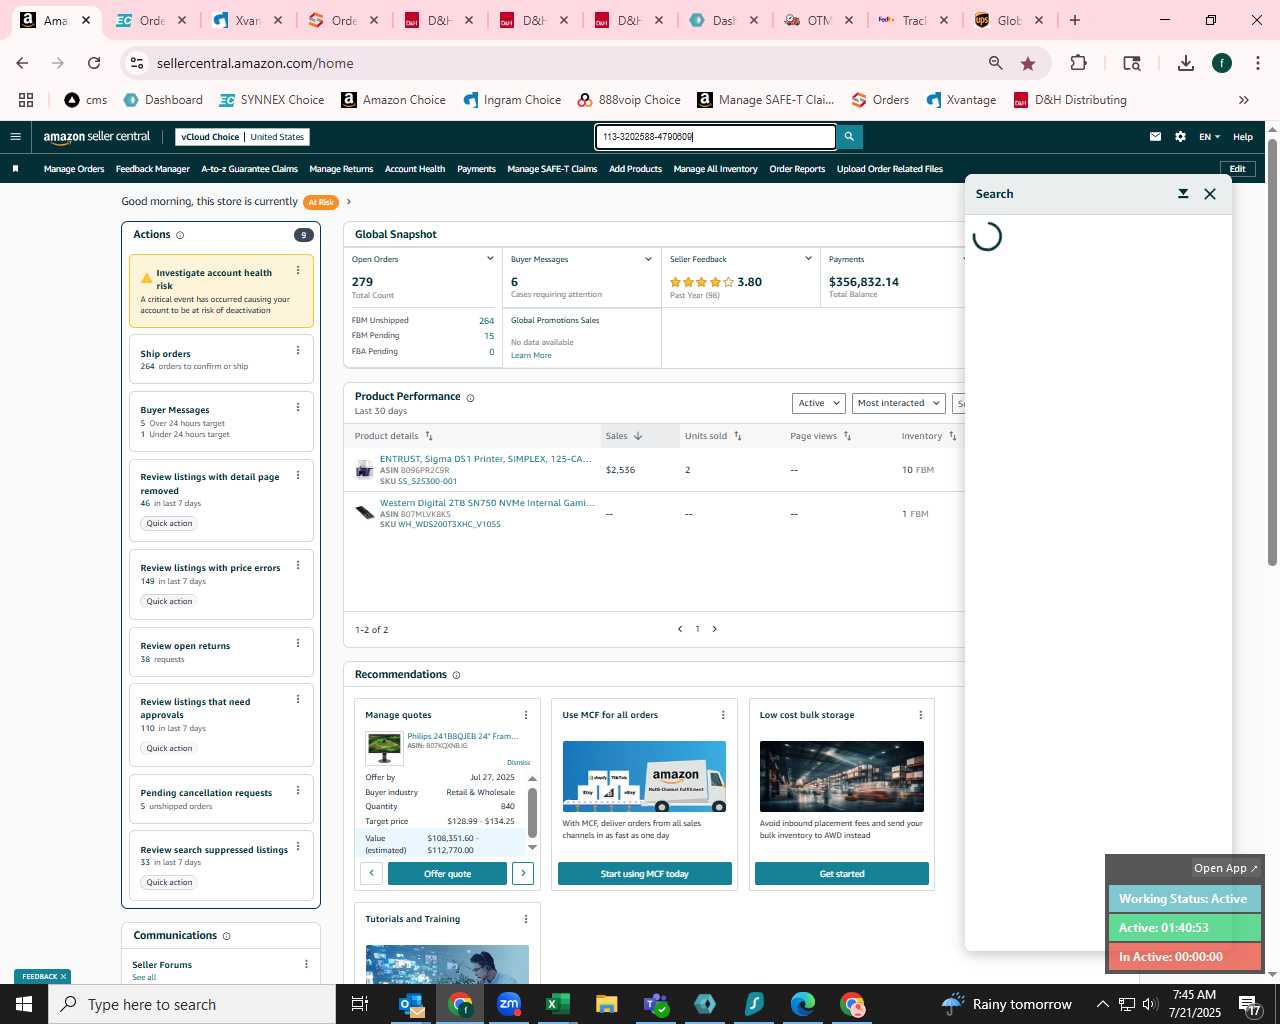Click the Actions info icon
This screenshot has width=1280, height=1024.
180,235
